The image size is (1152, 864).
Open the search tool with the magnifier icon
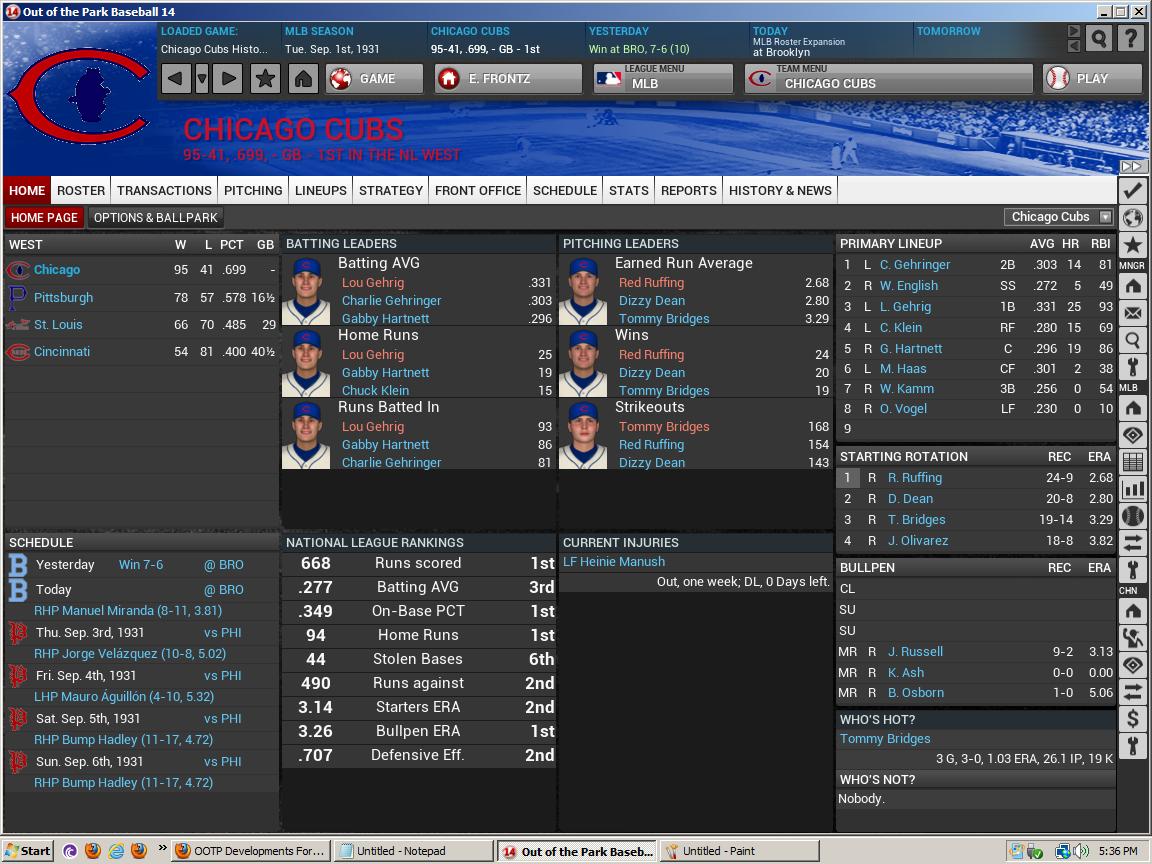[1098, 38]
